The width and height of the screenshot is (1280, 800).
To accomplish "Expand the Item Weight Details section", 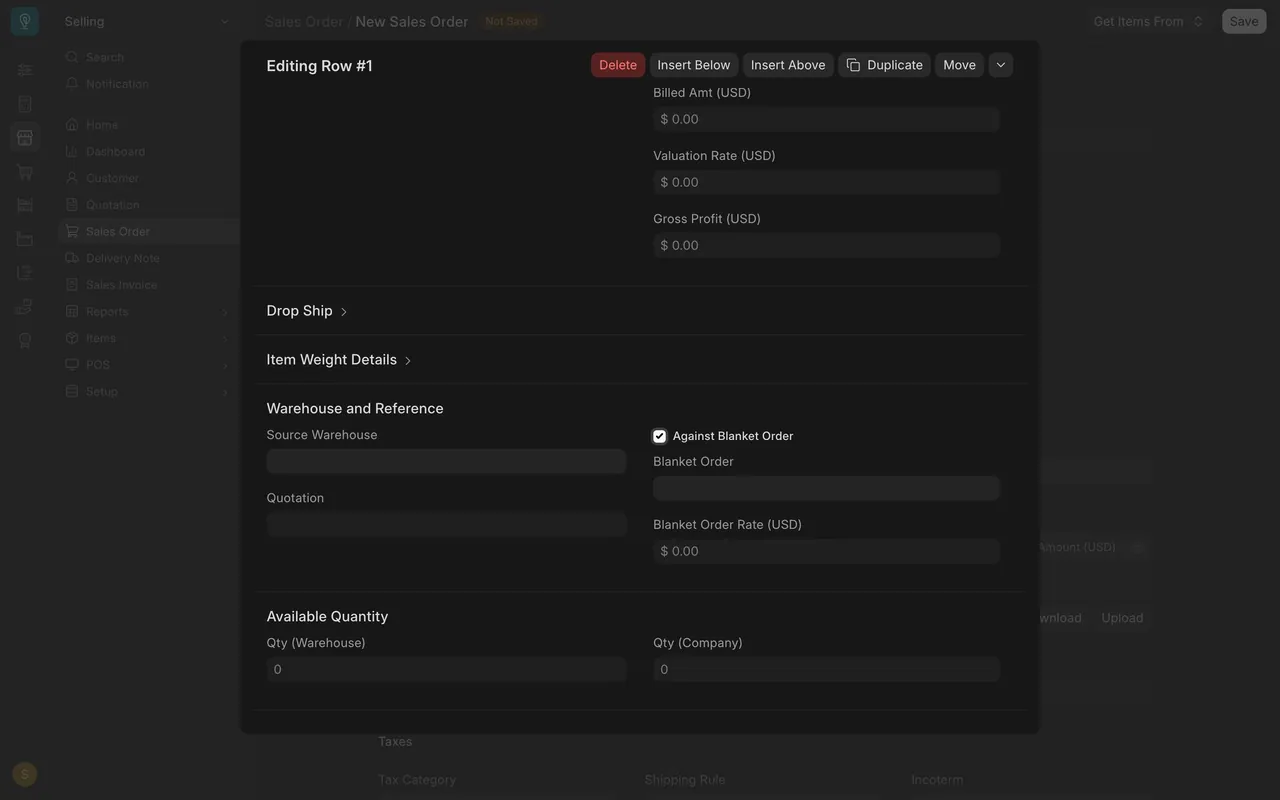I will (339, 360).
